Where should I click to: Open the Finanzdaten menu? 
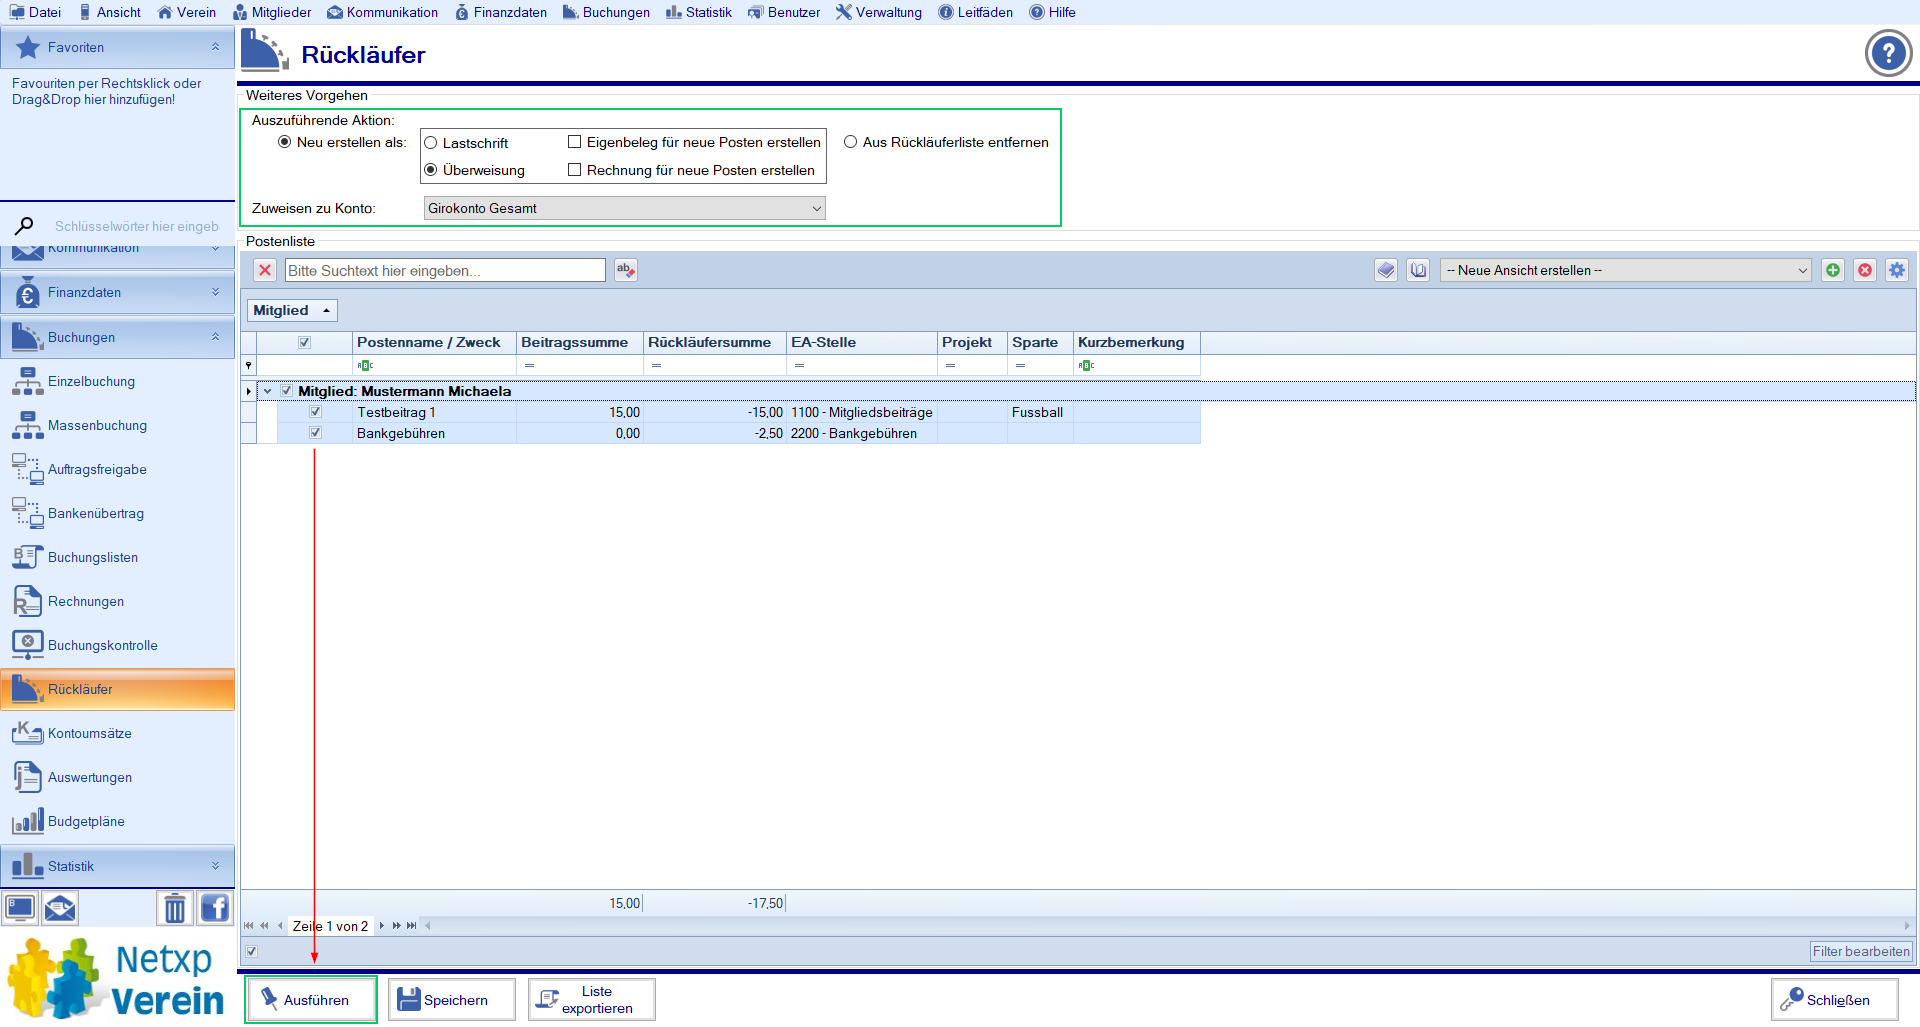501,12
